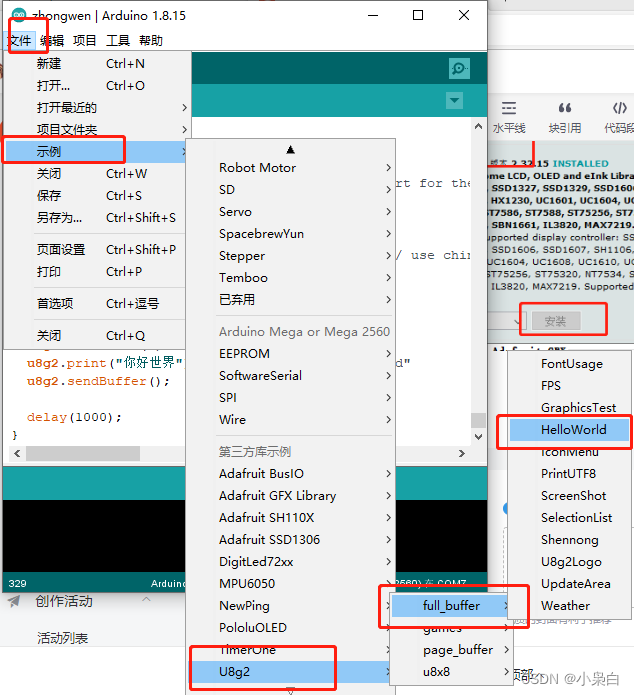The width and height of the screenshot is (634, 695).
Task: Choose 页面设置 in the file menu
Action: [94, 250]
